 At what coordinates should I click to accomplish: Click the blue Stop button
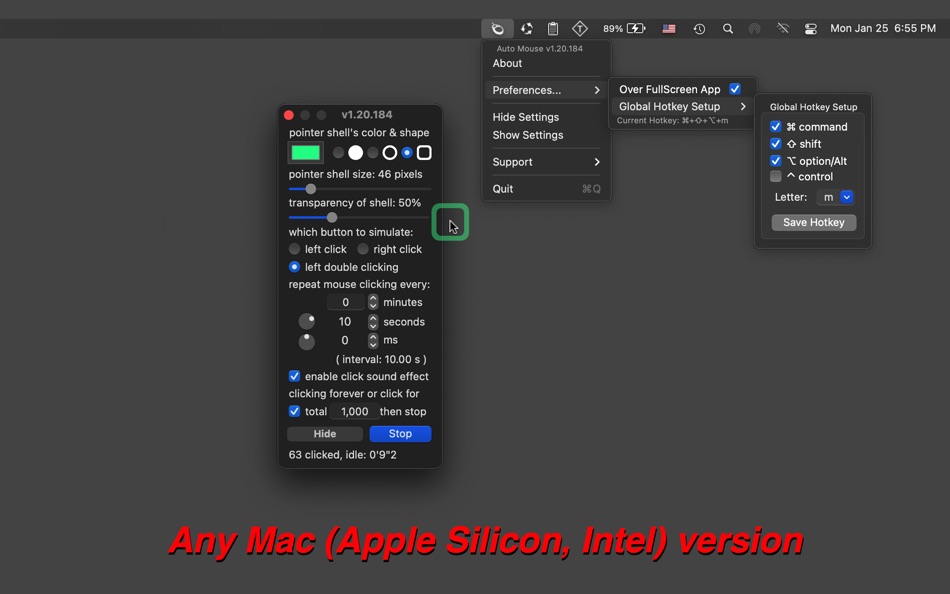point(400,434)
